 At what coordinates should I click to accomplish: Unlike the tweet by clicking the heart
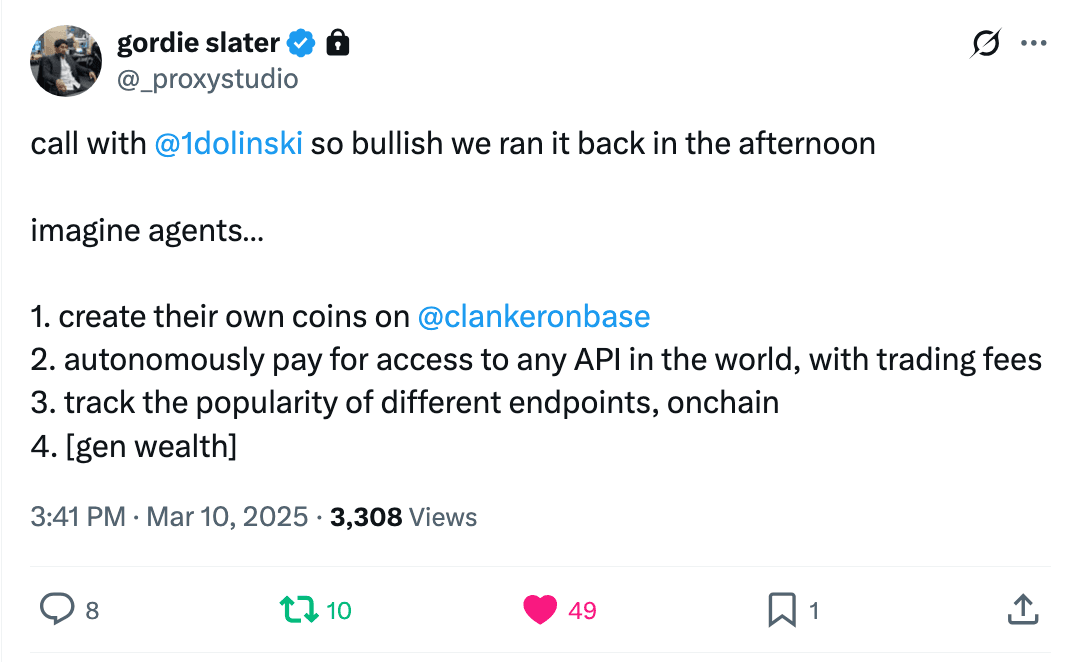539,609
